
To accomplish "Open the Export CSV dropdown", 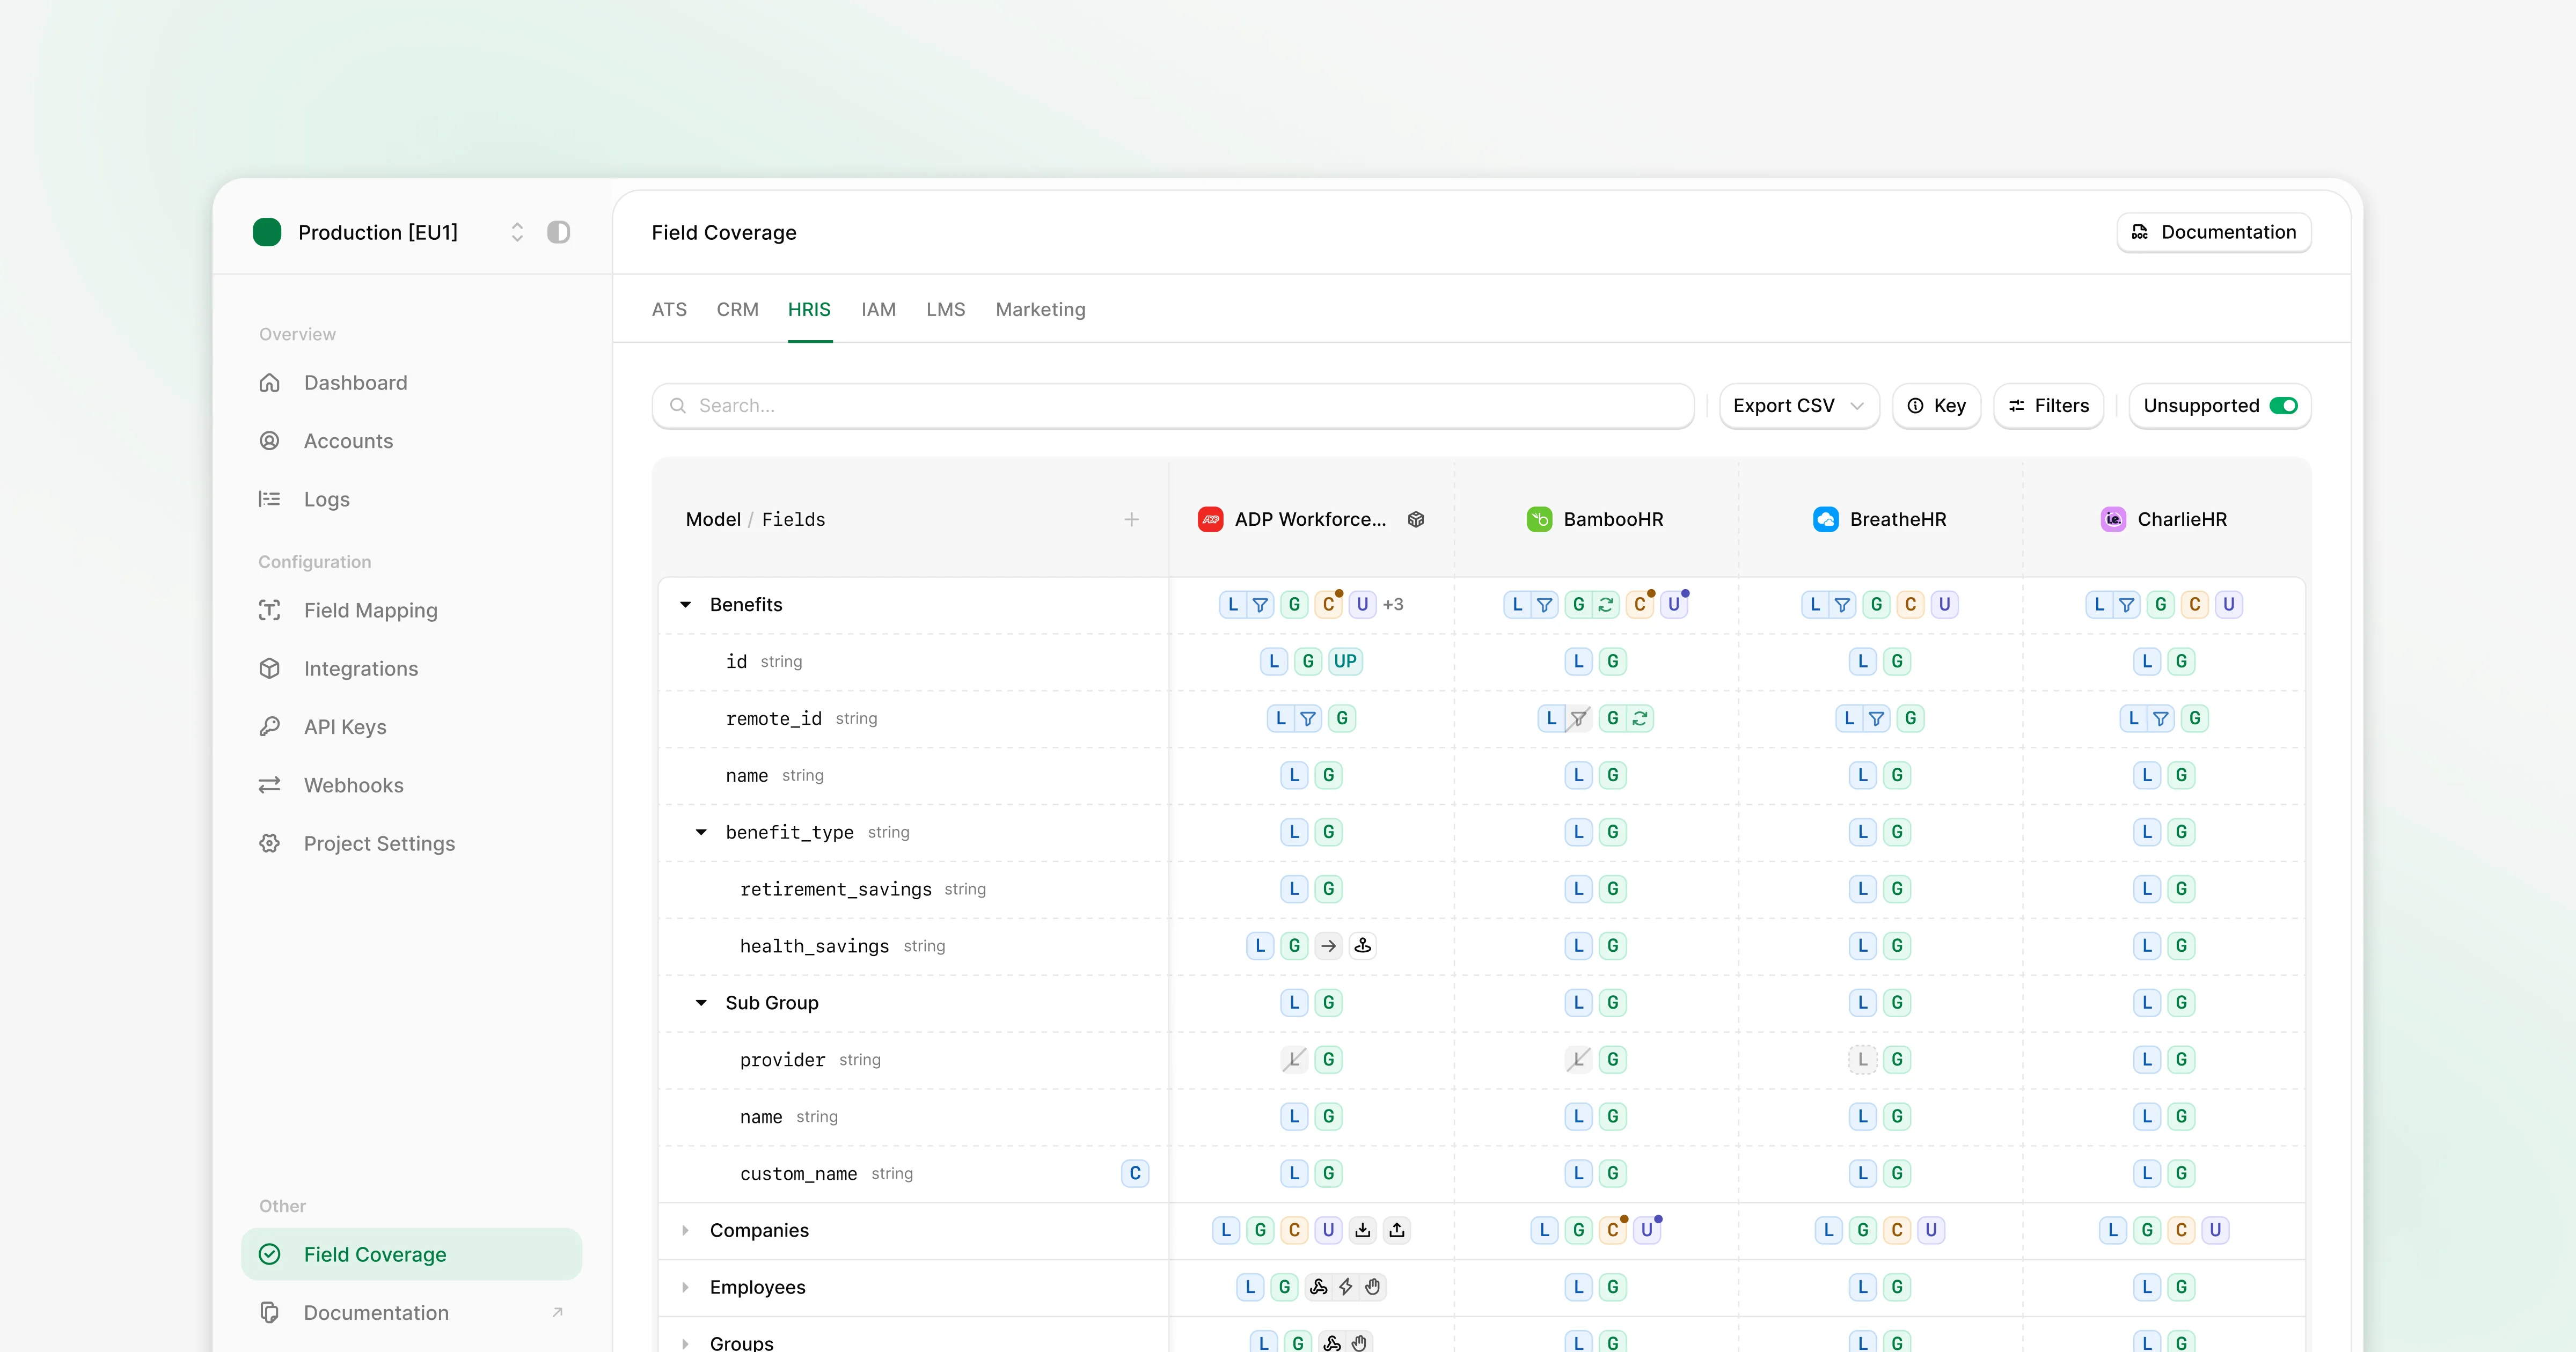I will coord(1798,405).
